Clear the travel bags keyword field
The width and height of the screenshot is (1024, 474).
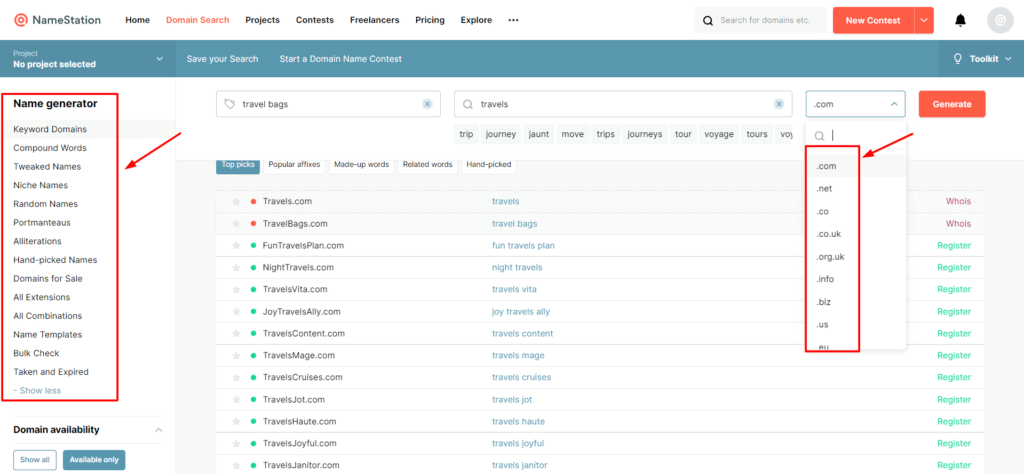coord(427,104)
